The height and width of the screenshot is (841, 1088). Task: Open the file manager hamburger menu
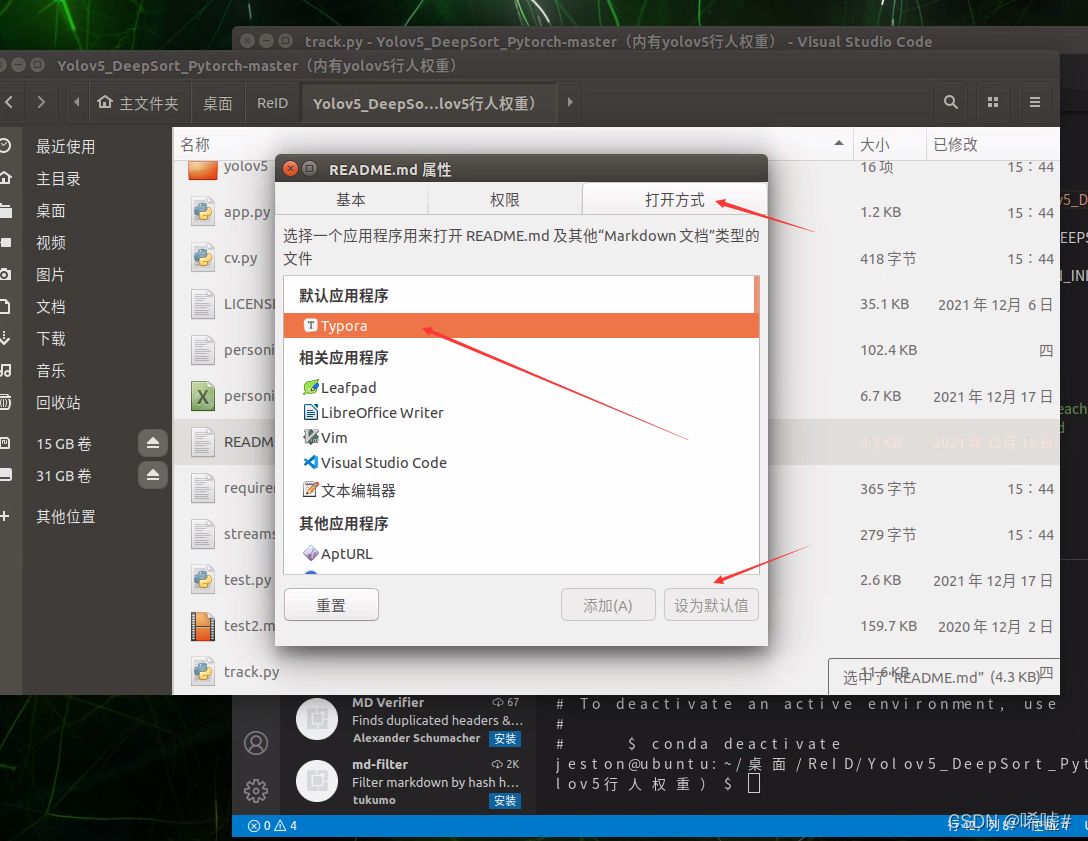point(1035,102)
